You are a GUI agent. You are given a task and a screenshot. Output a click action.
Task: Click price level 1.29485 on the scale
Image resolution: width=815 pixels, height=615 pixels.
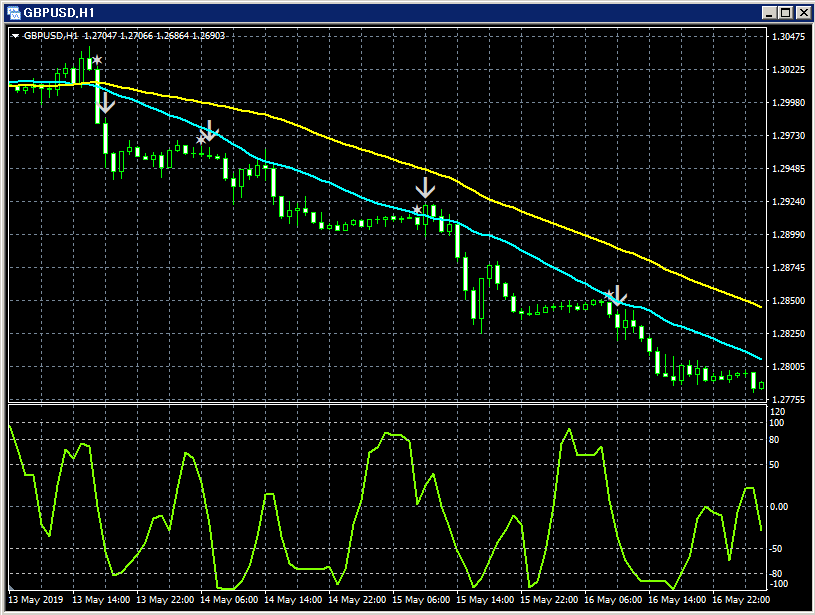[788, 169]
